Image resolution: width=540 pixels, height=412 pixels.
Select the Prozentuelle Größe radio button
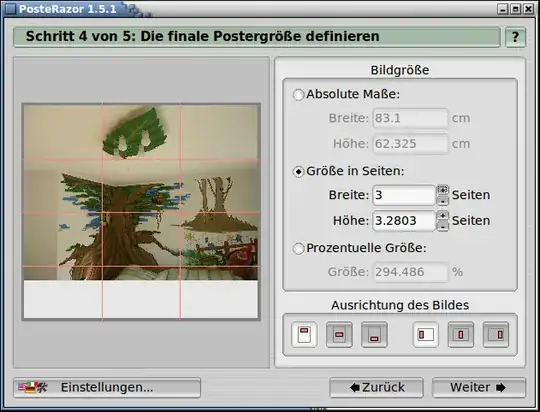click(x=298, y=248)
